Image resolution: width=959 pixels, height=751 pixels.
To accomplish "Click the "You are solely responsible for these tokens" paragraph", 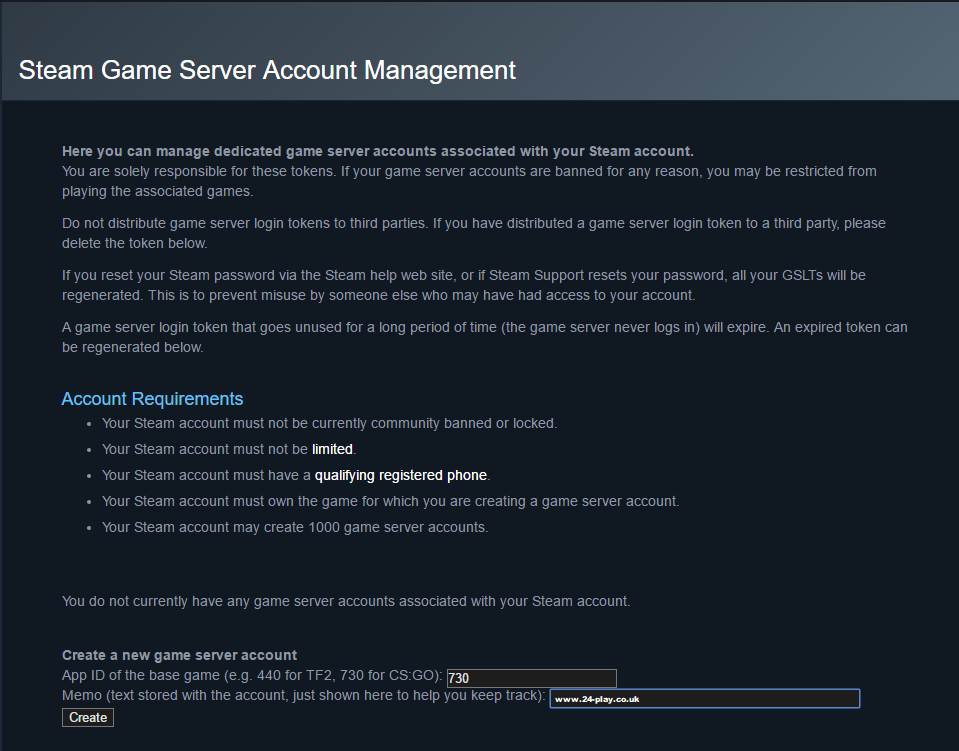I will tap(469, 181).
